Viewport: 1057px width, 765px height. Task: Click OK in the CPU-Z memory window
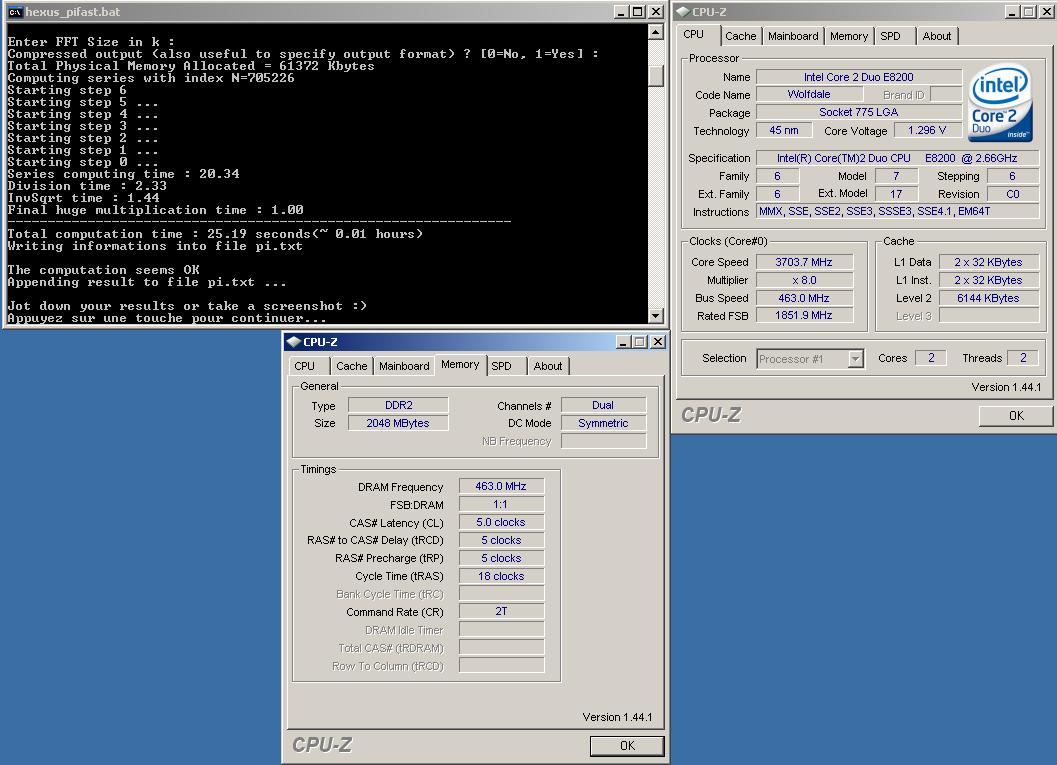pyautogui.click(x=627, y=745)
